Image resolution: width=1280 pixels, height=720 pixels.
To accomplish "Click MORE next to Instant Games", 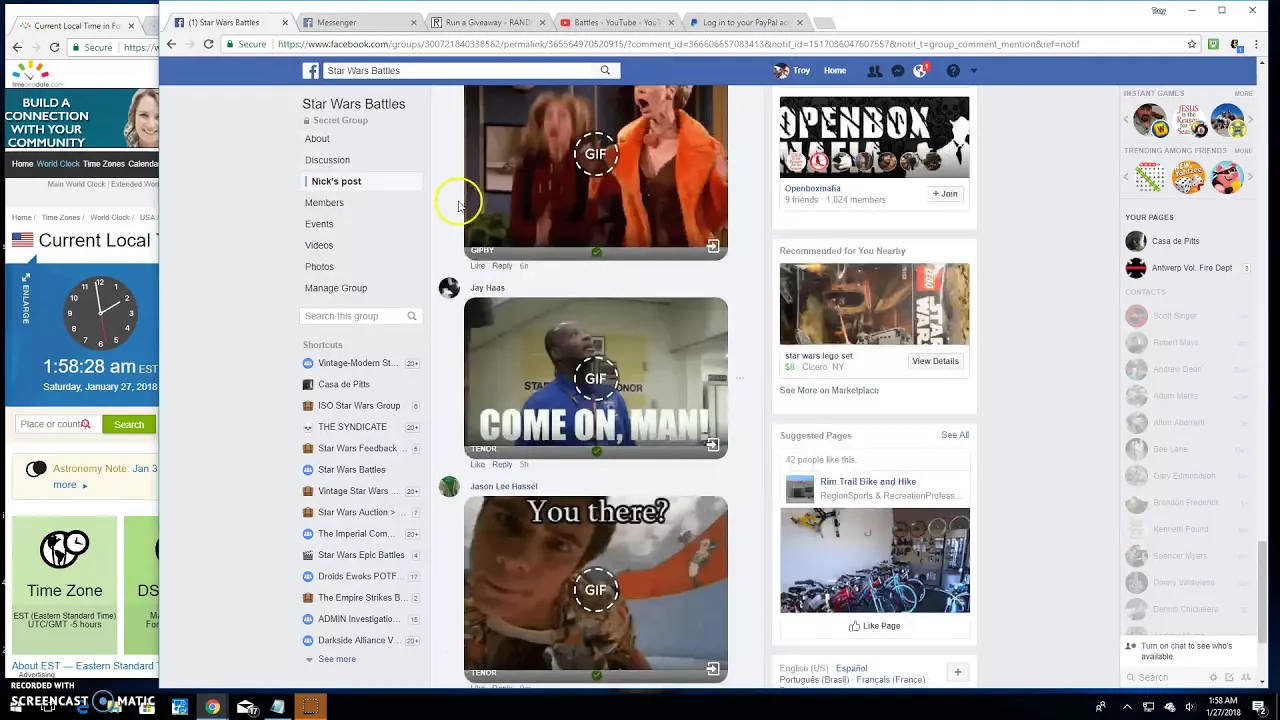I will point(1242,93).
